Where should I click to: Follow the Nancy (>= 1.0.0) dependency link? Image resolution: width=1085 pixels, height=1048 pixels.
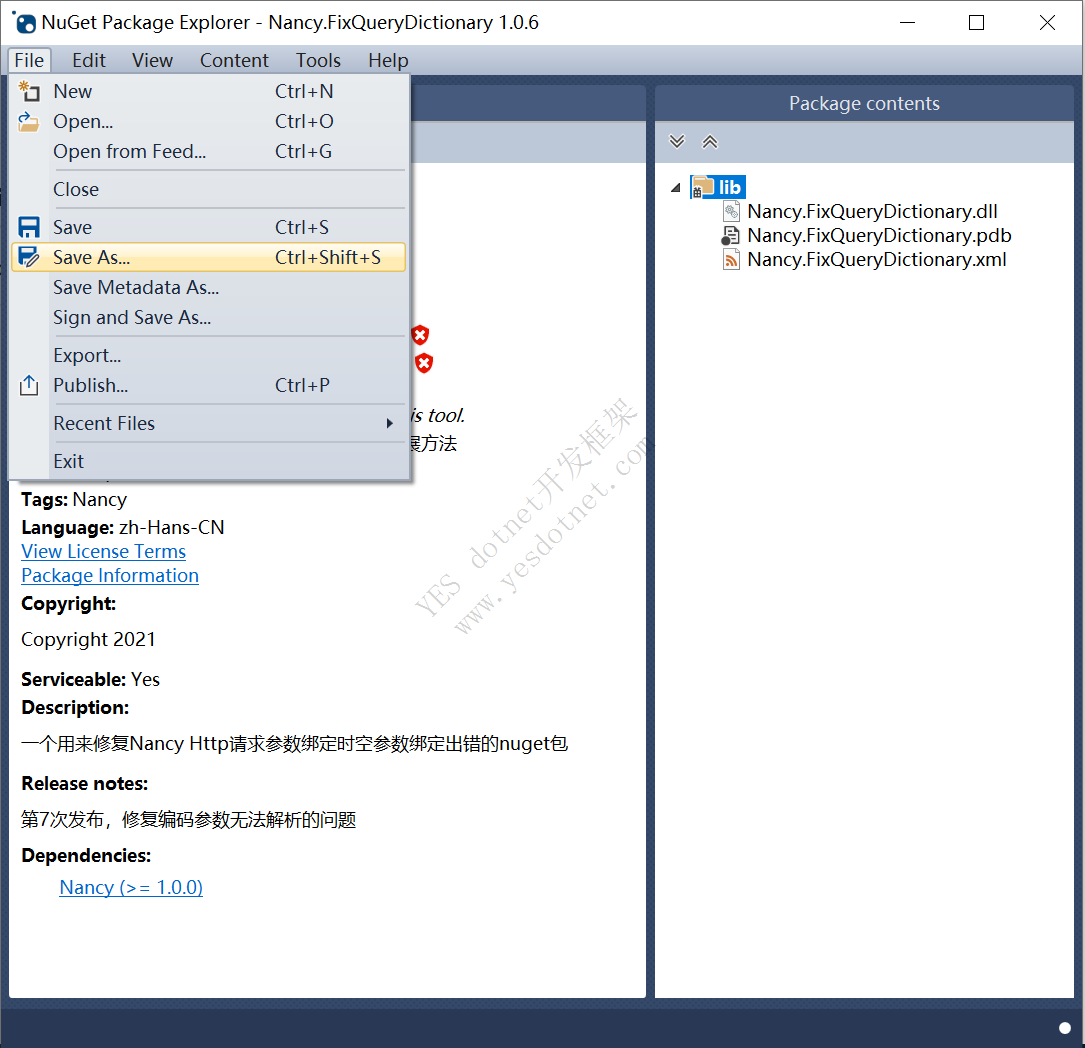click(131, 888)
